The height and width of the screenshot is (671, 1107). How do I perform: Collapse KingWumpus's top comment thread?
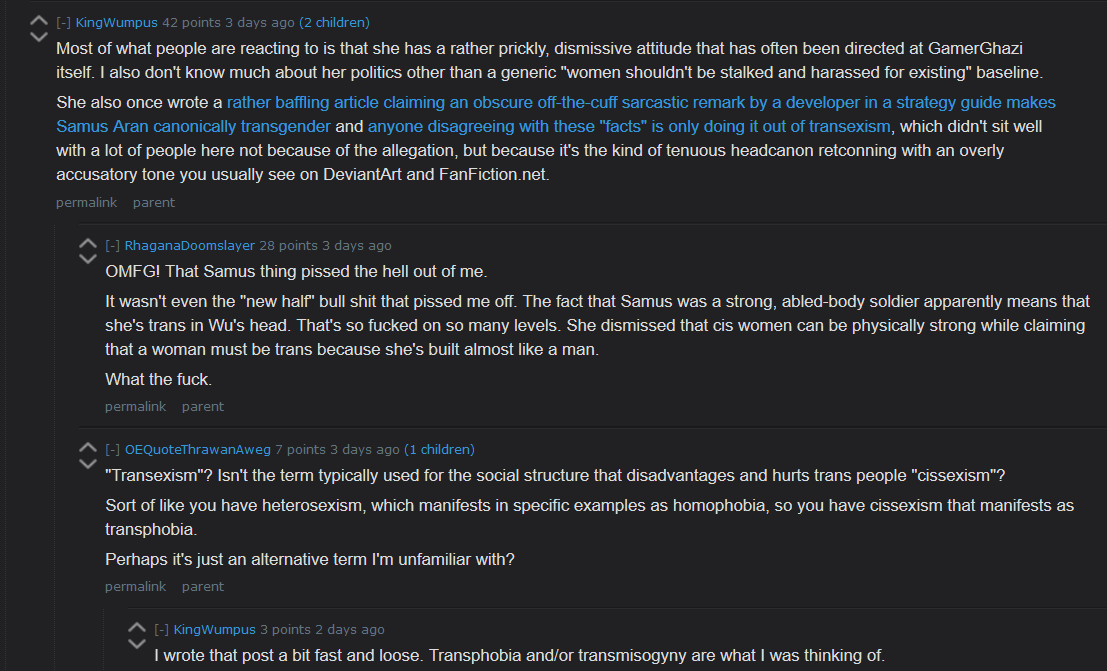tap(64, 23)
